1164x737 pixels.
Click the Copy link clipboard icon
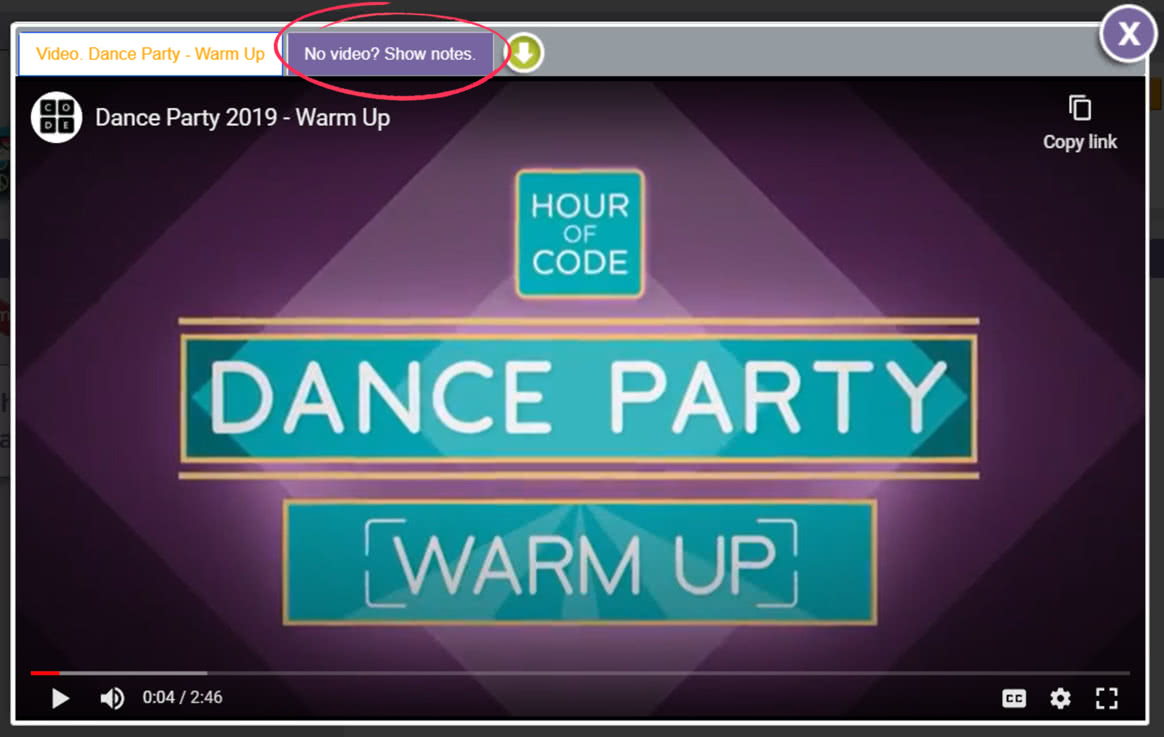[x=1080, y=108]
